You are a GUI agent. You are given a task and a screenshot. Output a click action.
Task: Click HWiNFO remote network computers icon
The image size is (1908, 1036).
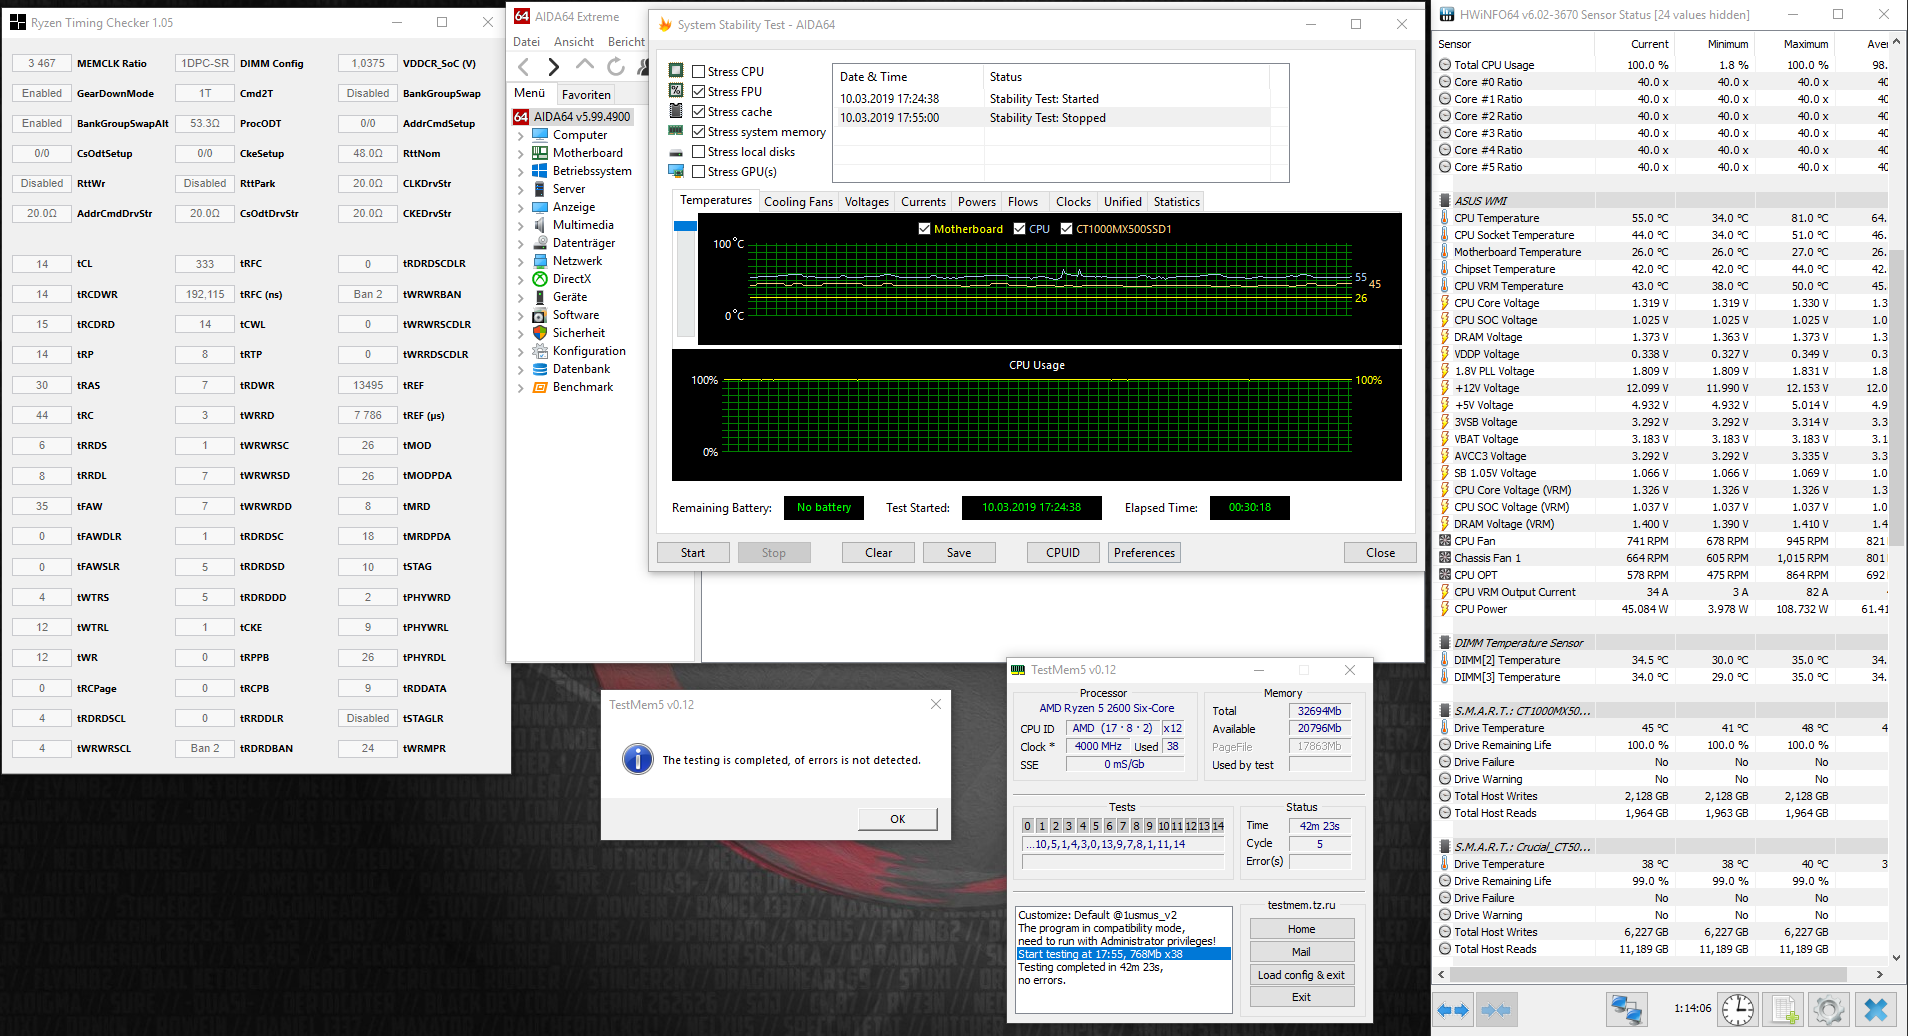tap(1626, 1010)
